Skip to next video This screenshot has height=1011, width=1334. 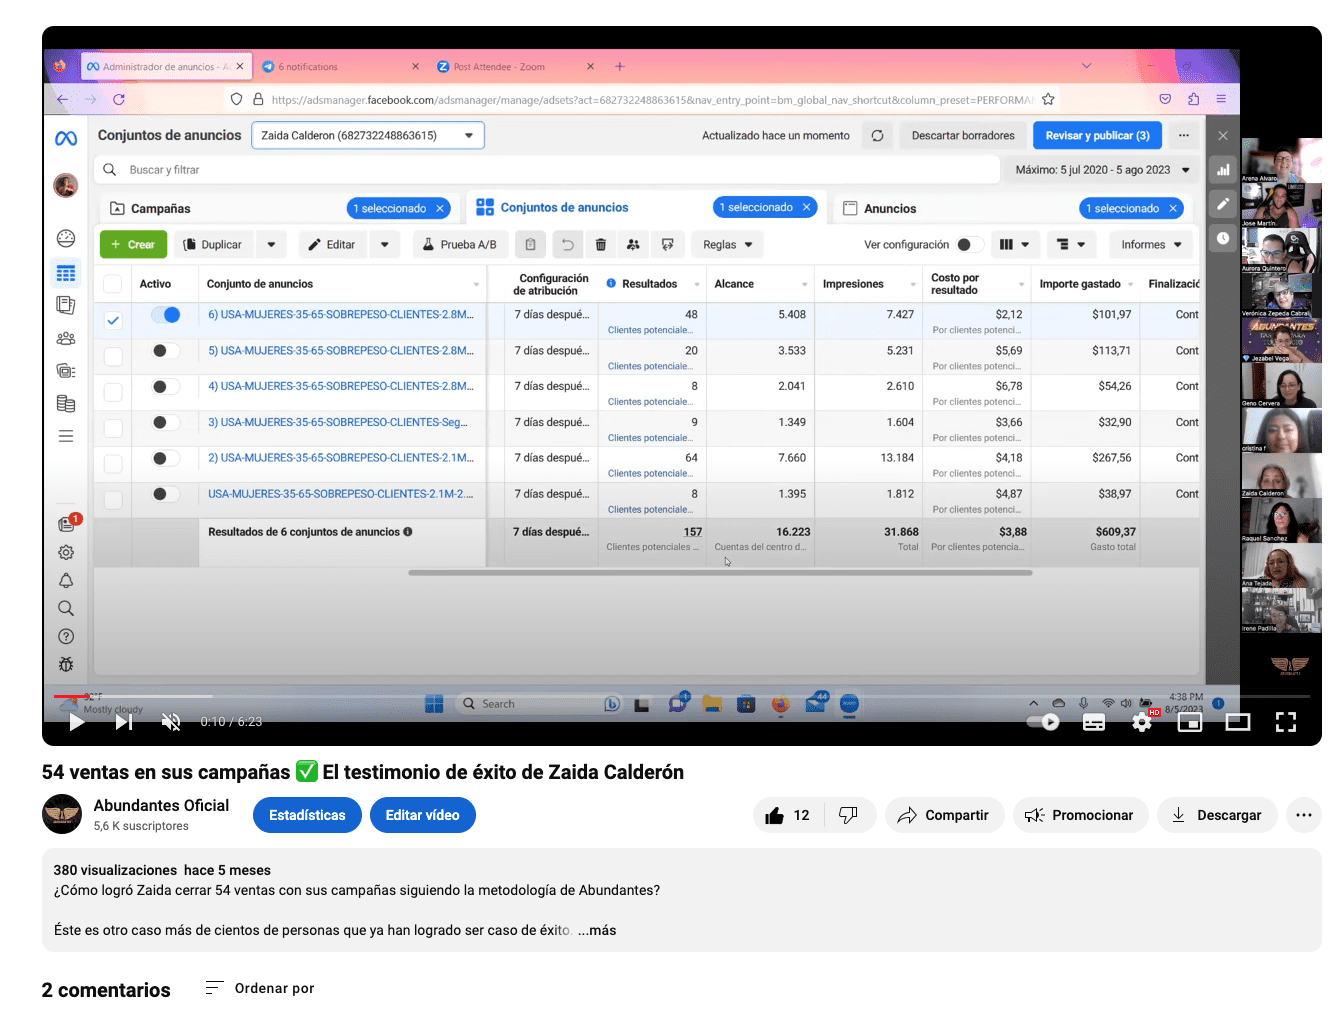pos(123,722)
